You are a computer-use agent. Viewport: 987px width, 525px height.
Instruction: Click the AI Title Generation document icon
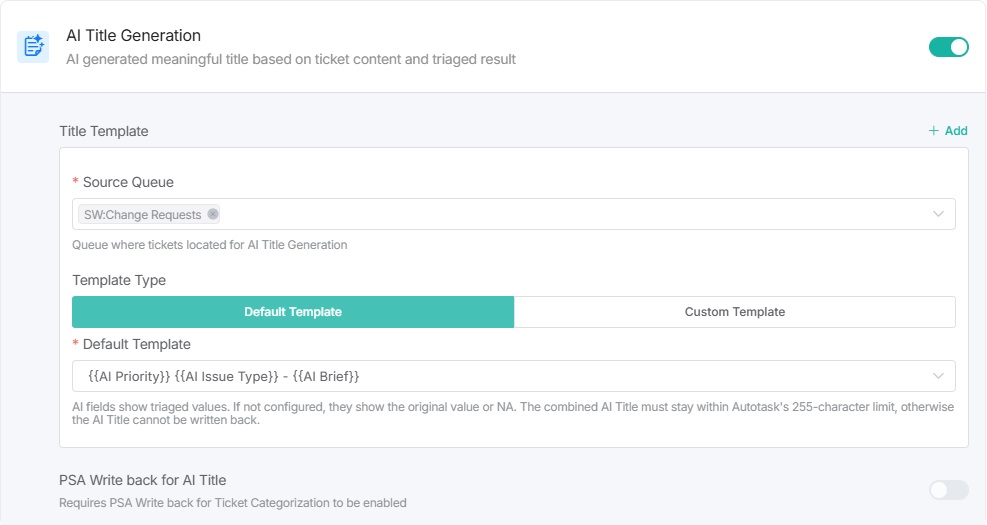pyautogui.click(x=33, y=46)
